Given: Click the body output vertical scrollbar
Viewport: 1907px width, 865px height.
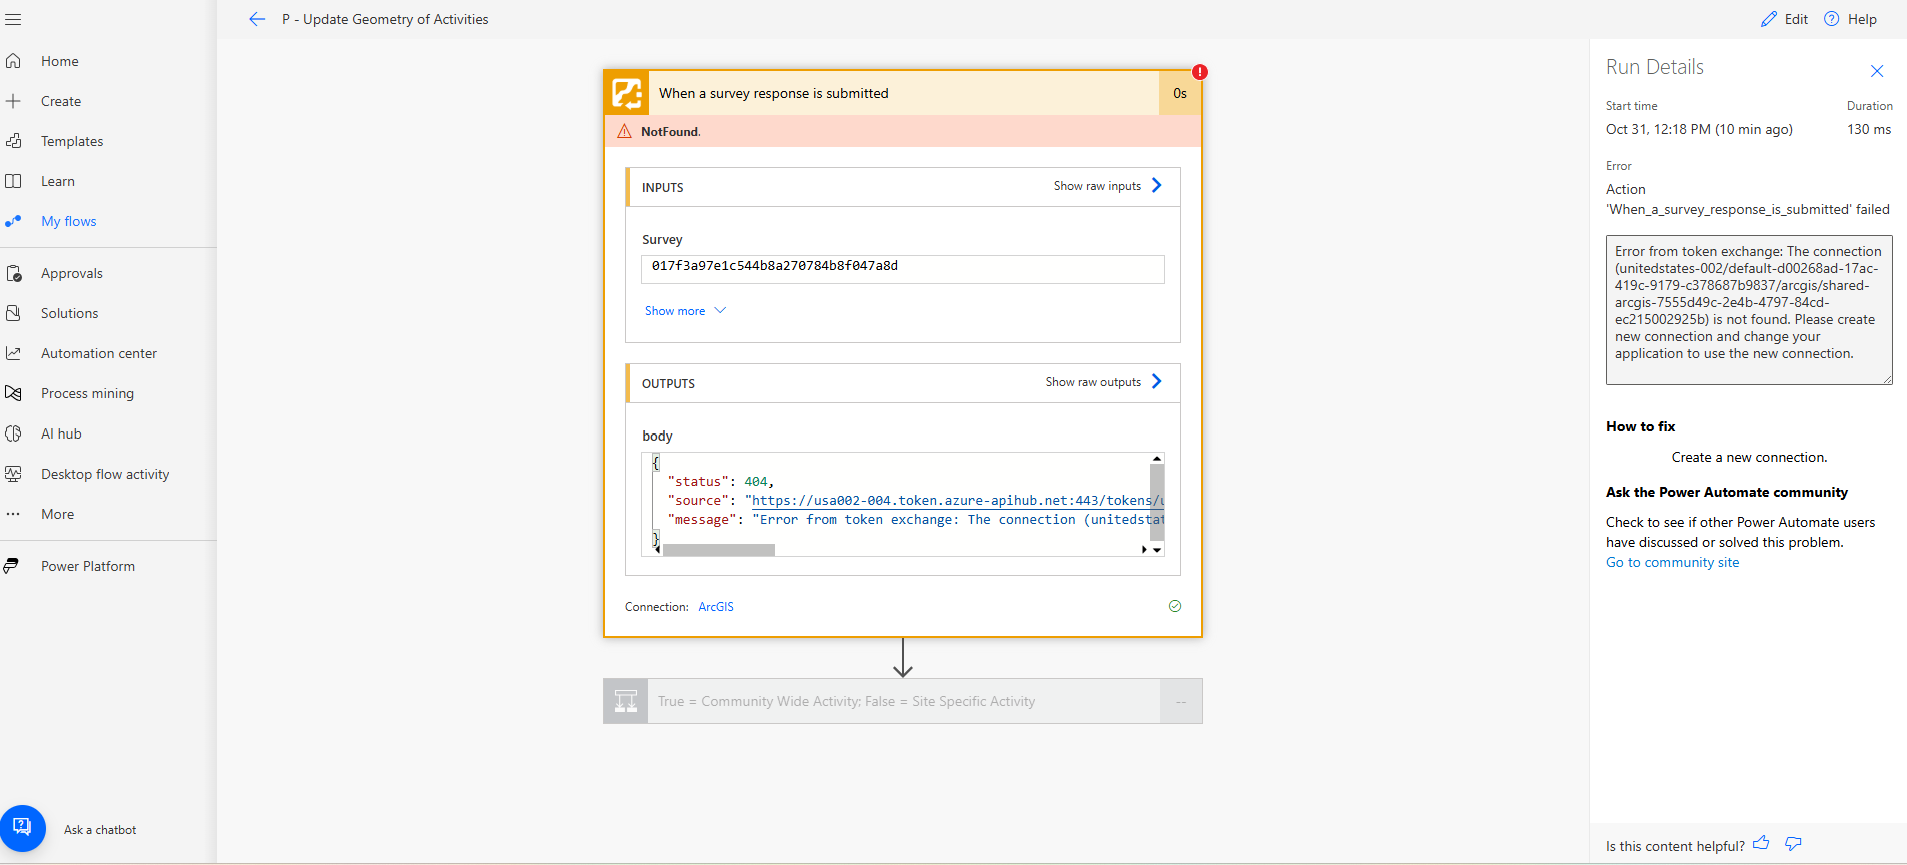Looking at the screenshot, I should pyautogui.click(x=1157, y=502).
